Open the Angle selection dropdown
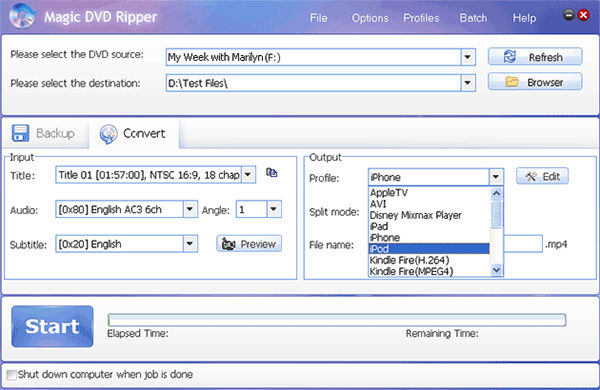This screenshot has width=600, height=390. coord(273,209)
